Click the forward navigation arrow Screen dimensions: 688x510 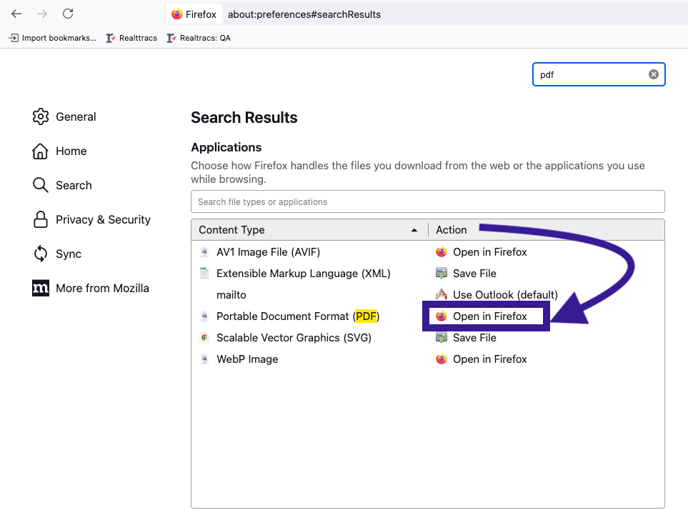[42, 14]
